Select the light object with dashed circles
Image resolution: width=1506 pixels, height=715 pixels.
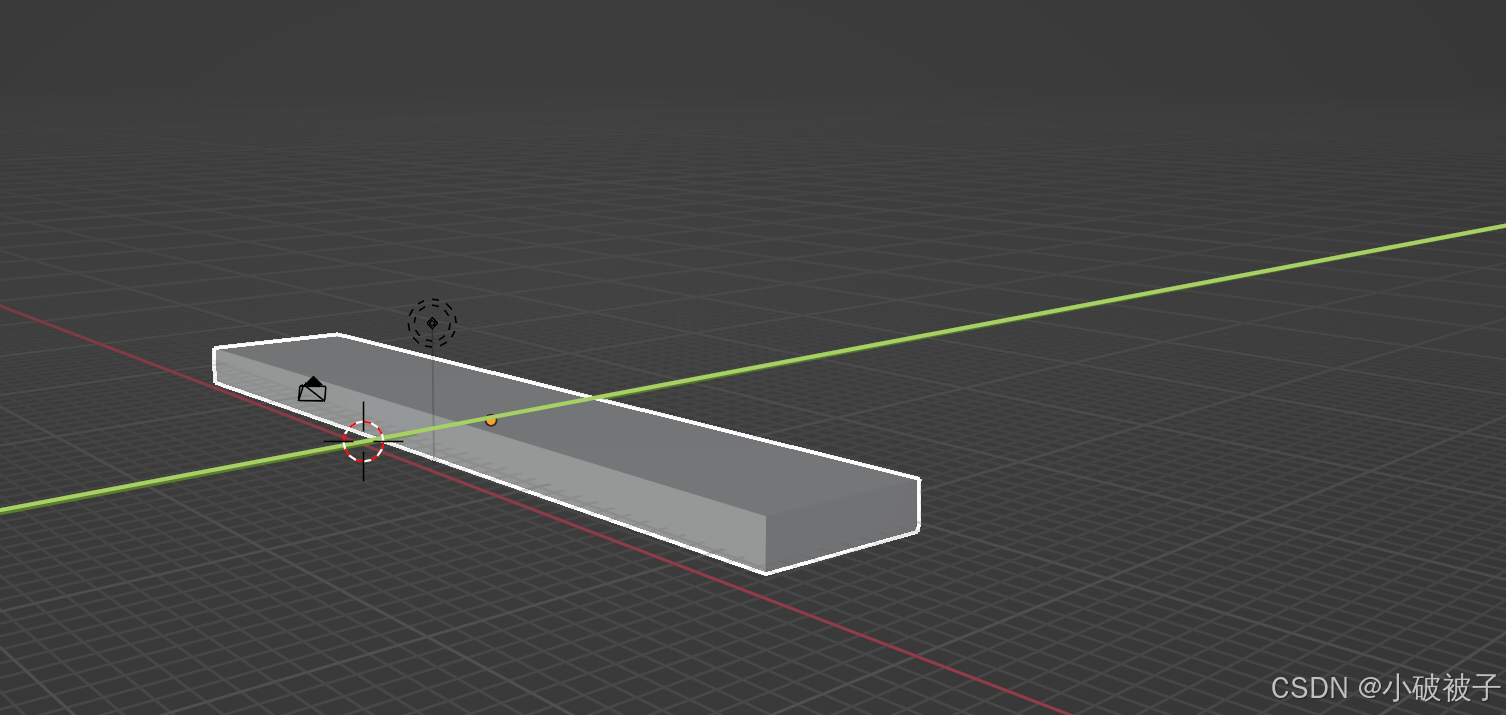(x=432, y=322)
